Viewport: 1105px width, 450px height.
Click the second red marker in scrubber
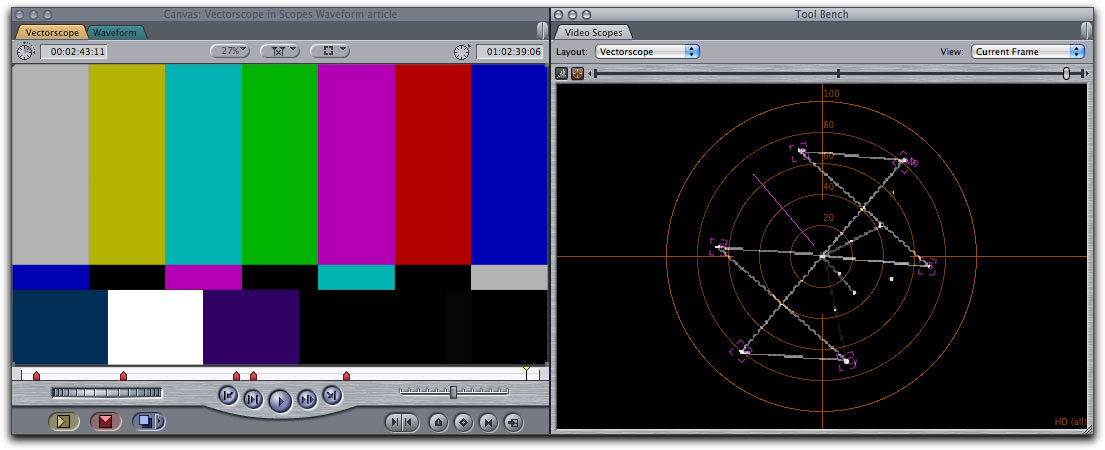tap(123, 376)
